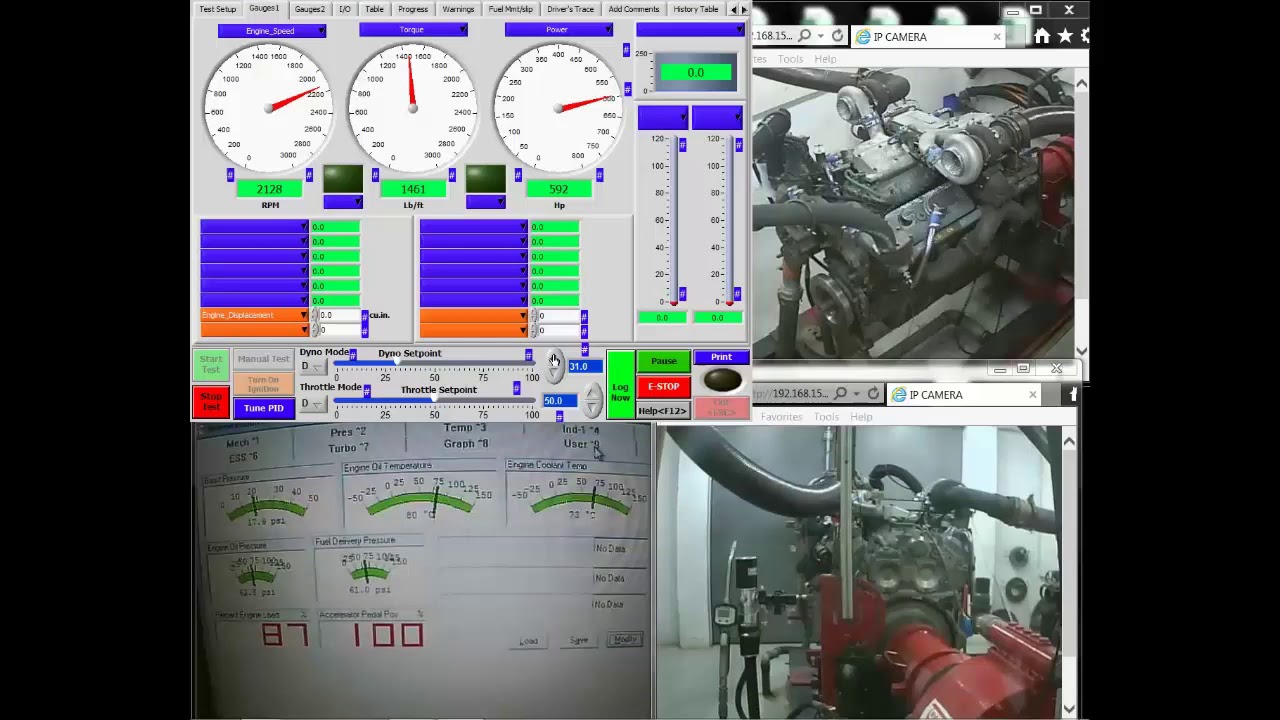The width and height of the screenshot is (1280, 720).
Task: Close the top IP CAMERA tab
Action: (x=997, y=37)
